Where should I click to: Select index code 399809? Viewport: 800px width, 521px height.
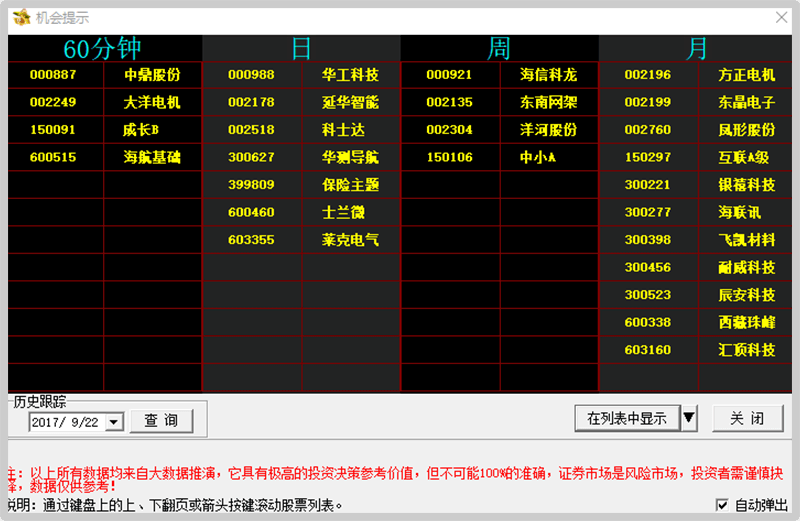coord(252,185)
